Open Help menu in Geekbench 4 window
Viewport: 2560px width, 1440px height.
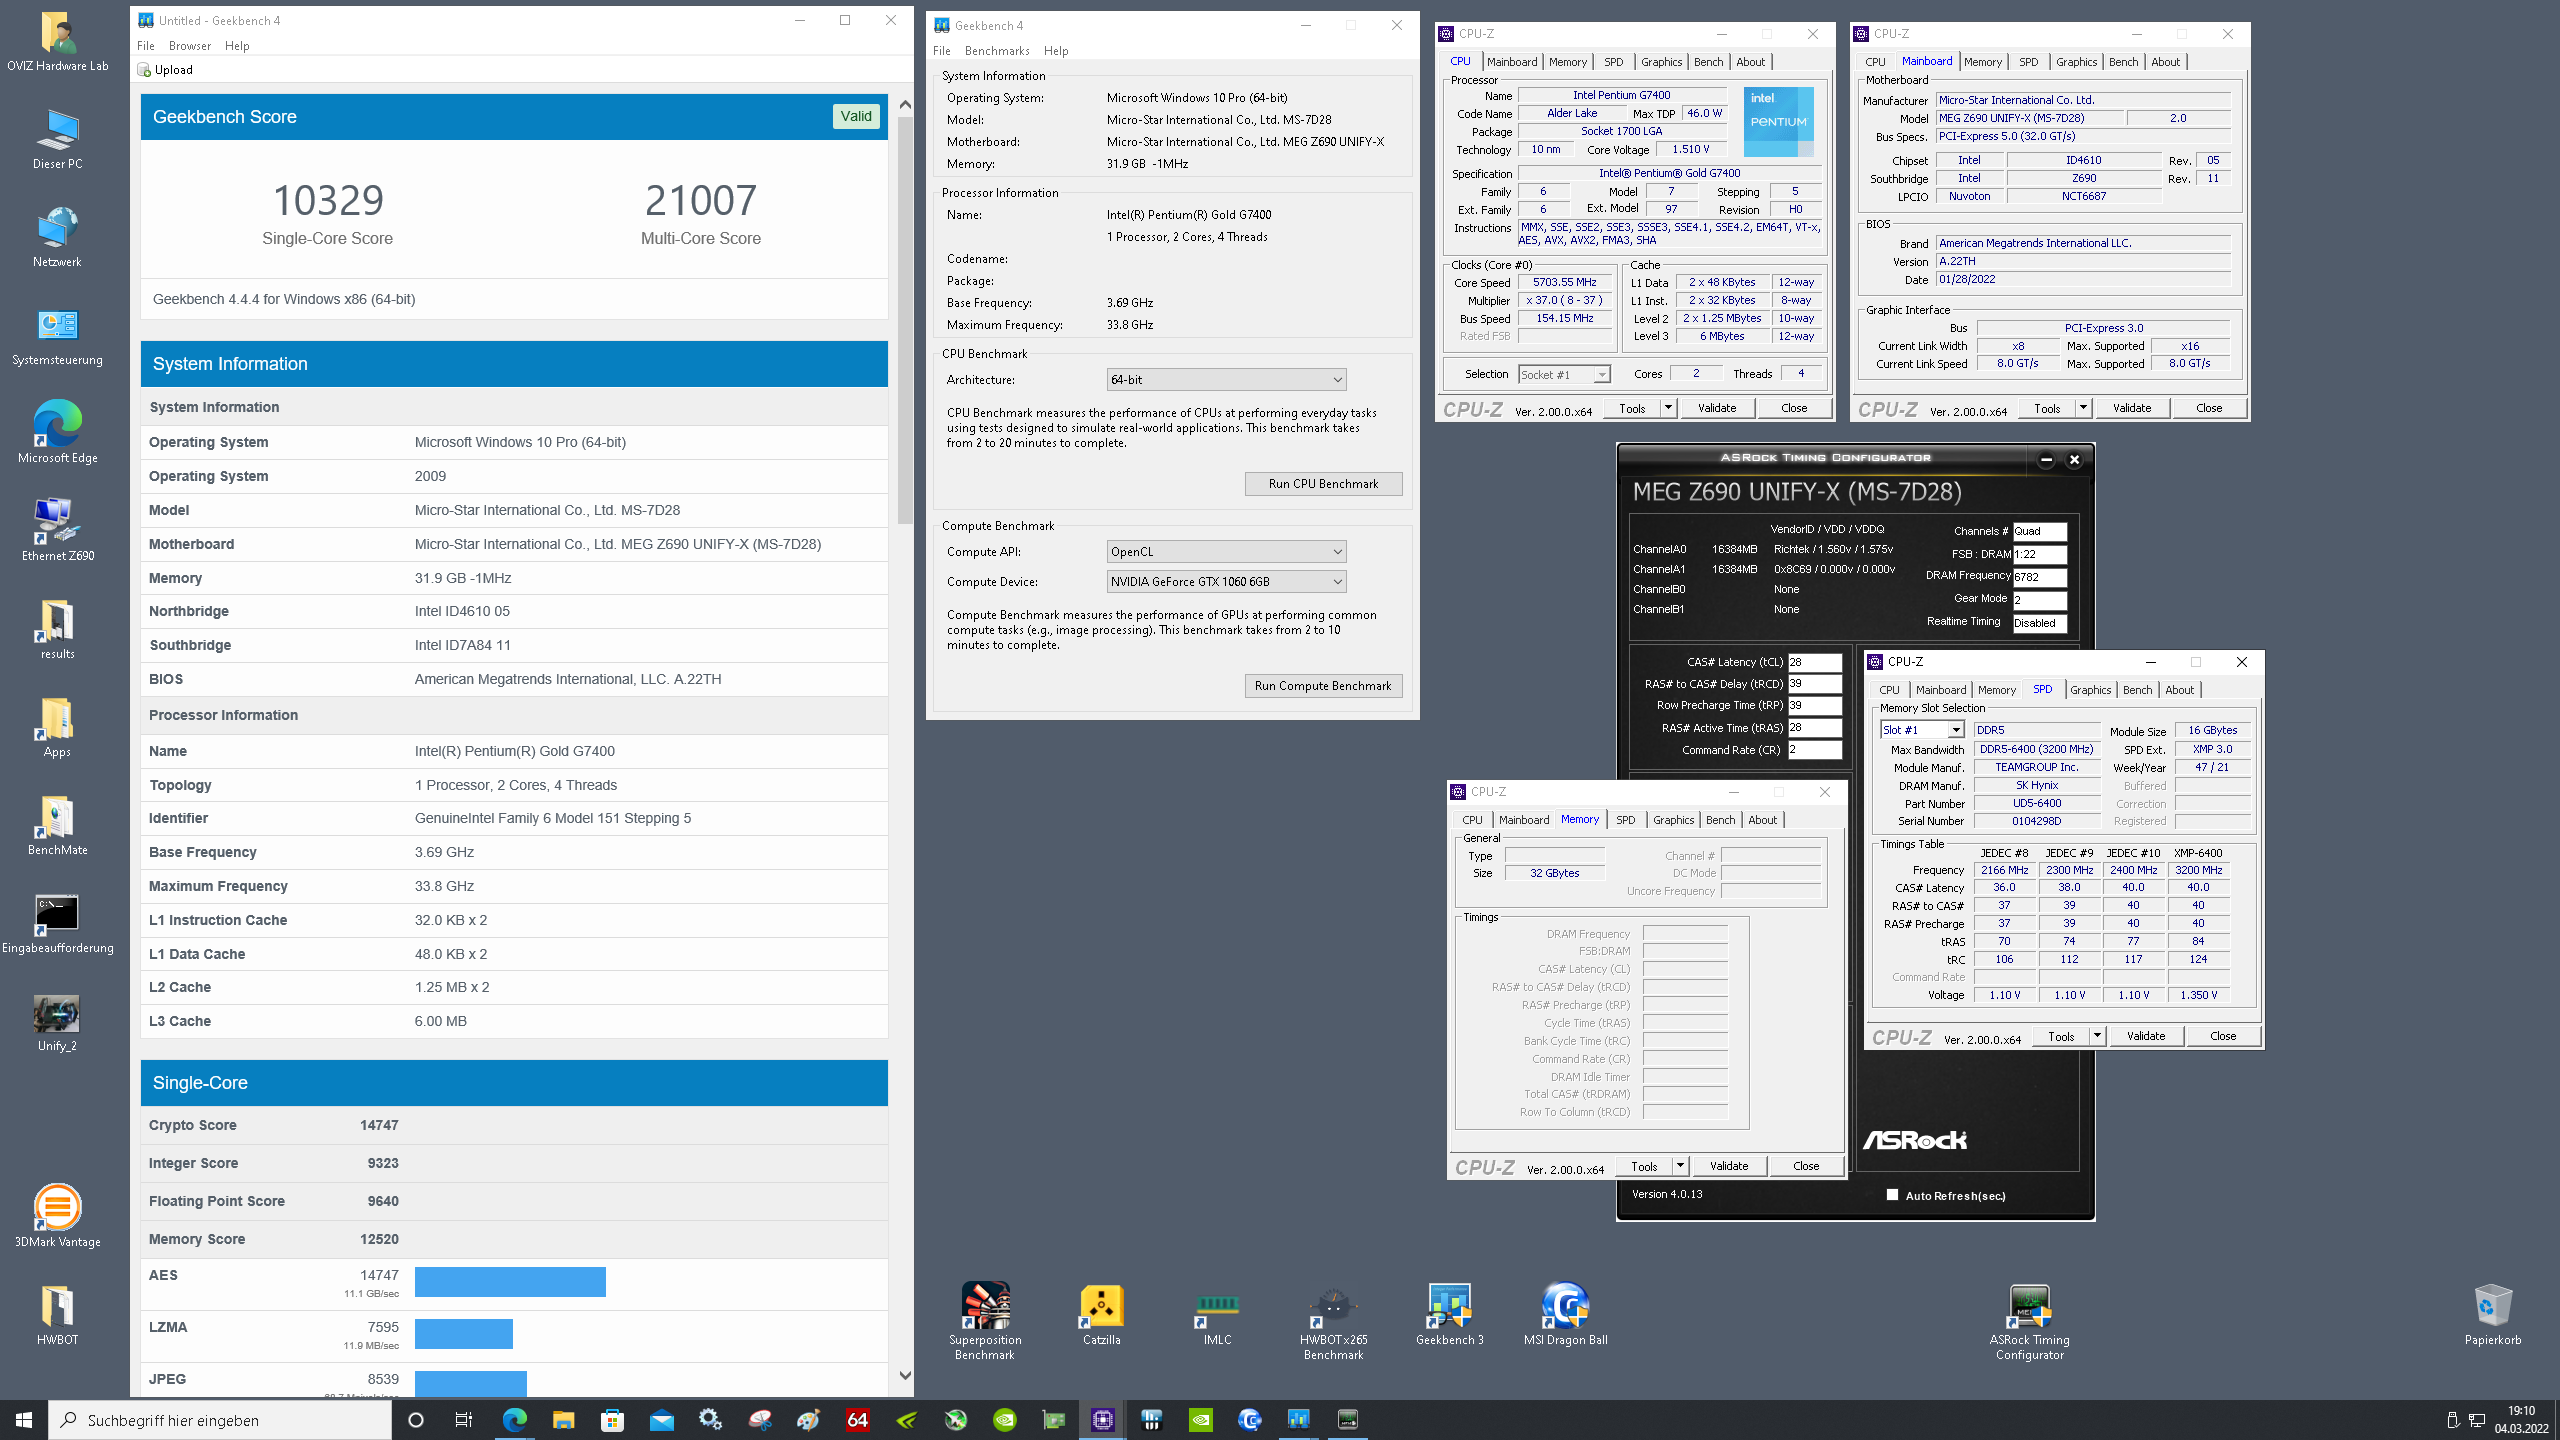1056,51
